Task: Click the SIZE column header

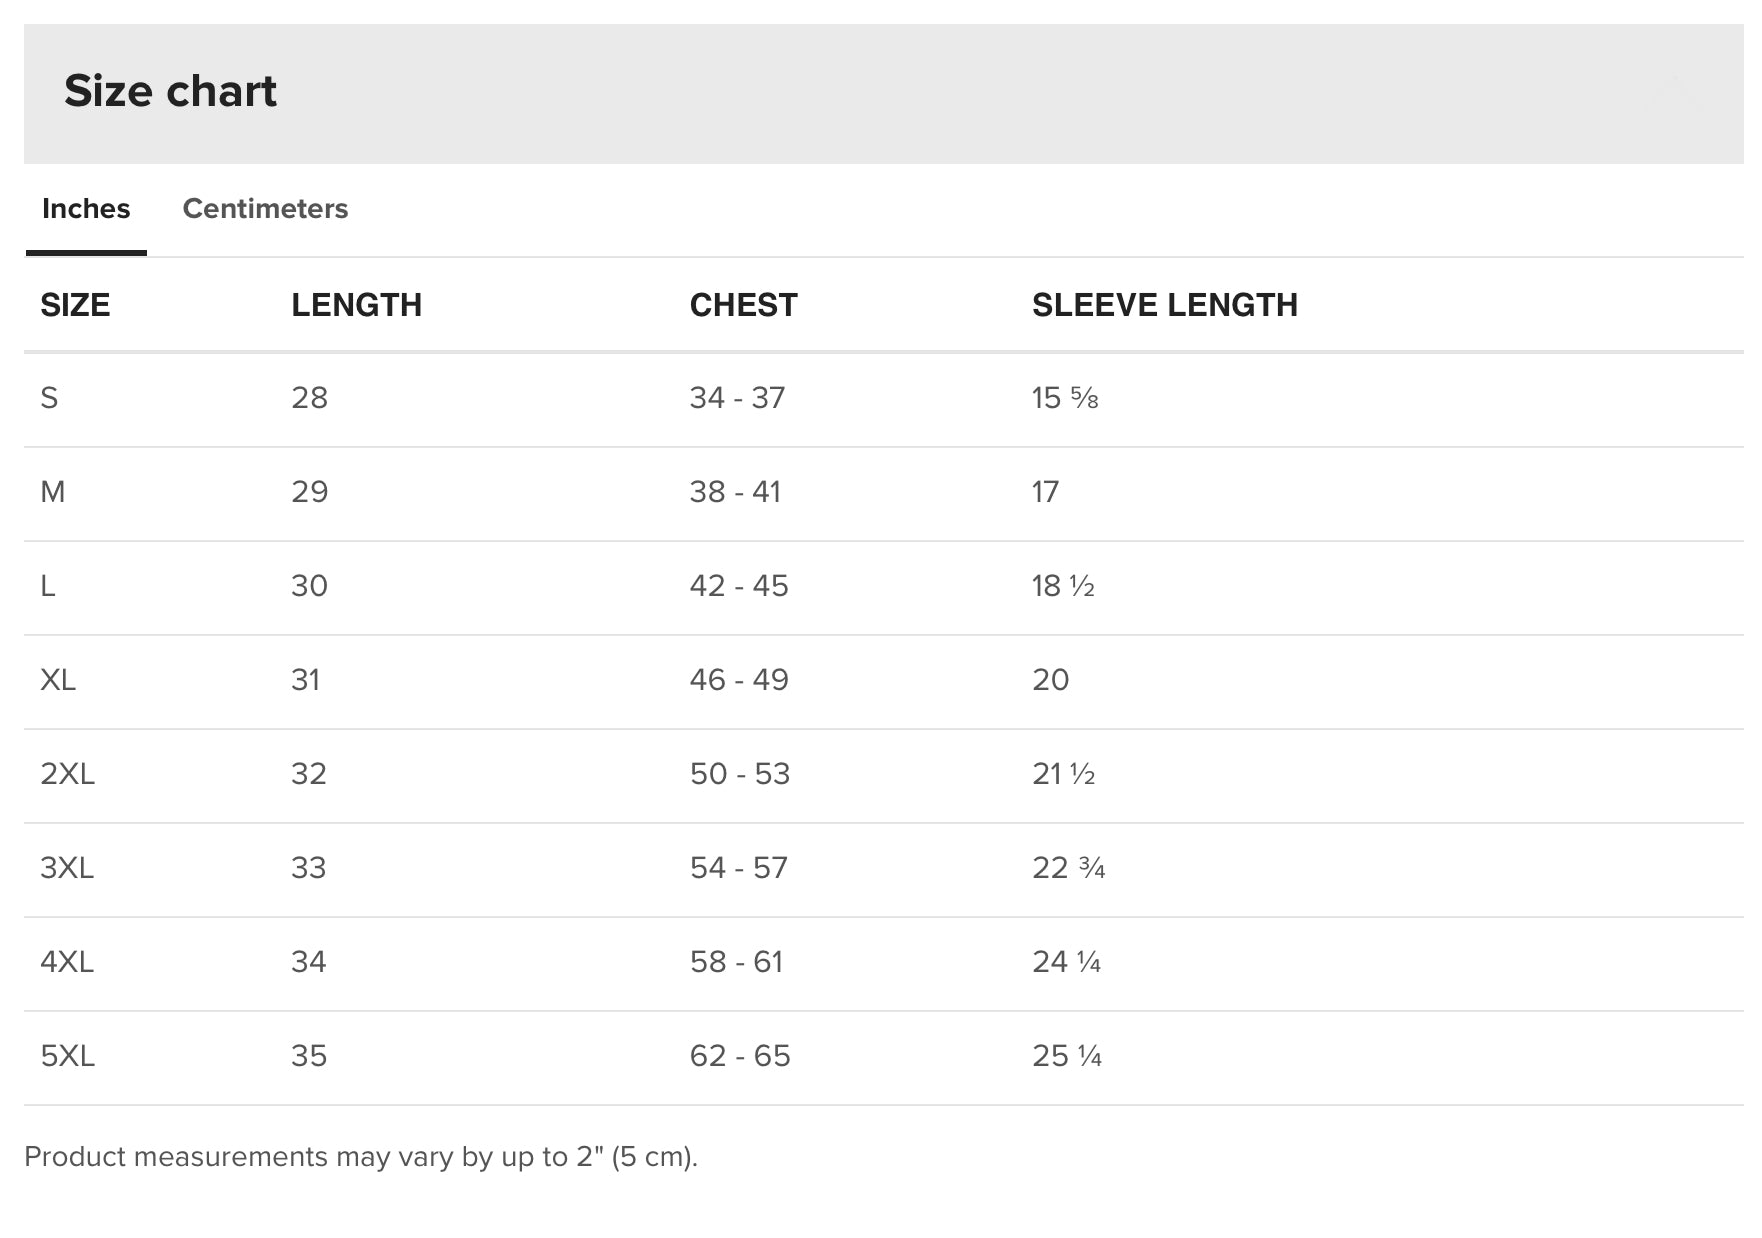Action: click(x=75, y=305)
